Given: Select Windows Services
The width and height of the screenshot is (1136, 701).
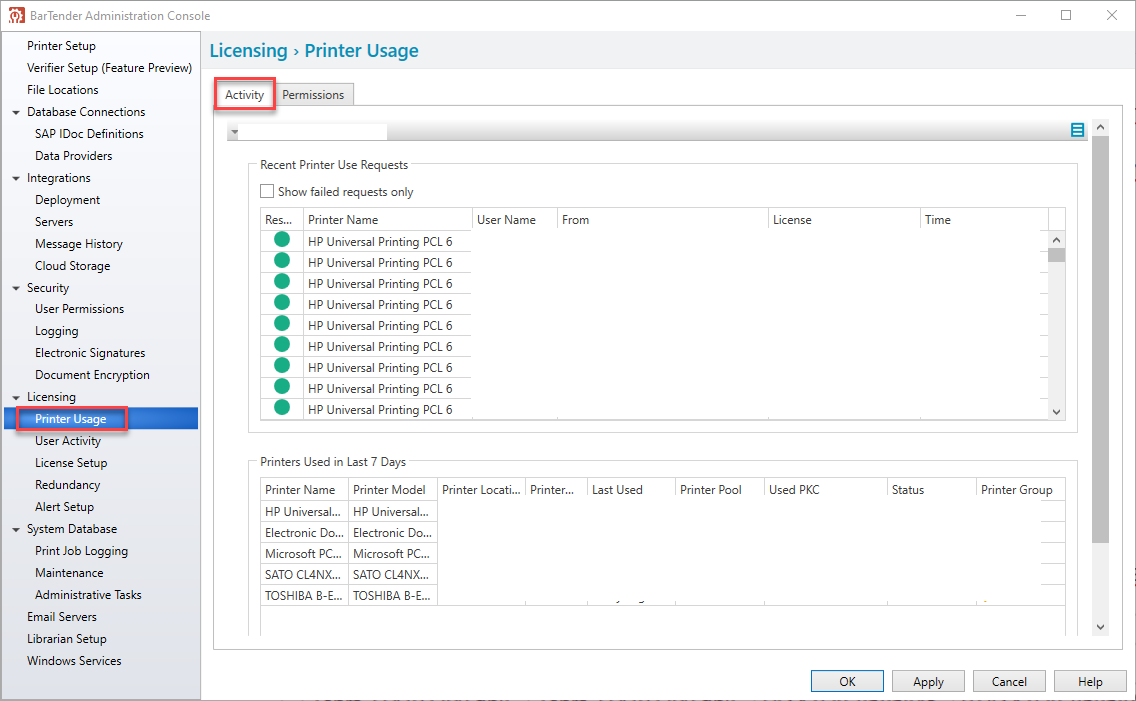Looking at the screenshot, I should 74,661.
